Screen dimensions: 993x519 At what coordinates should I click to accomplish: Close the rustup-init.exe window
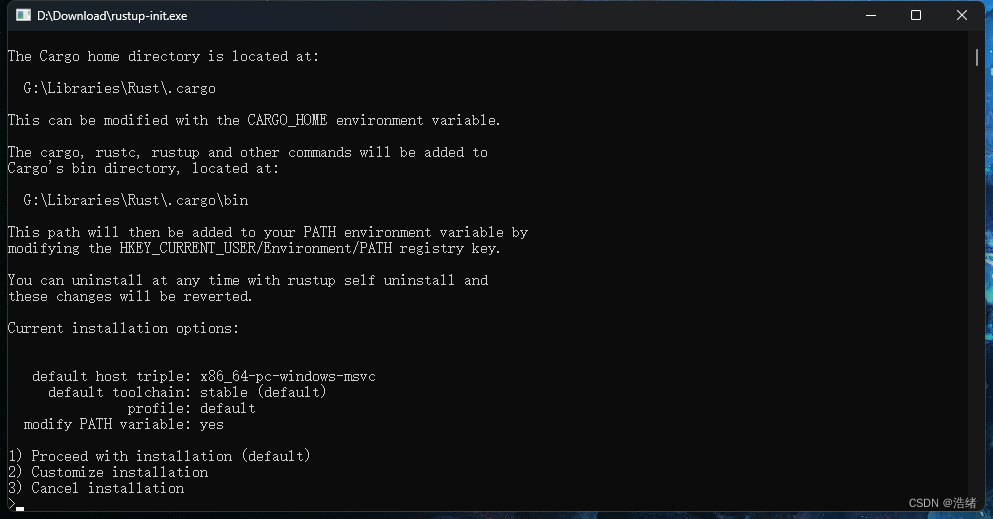[962, 16]
